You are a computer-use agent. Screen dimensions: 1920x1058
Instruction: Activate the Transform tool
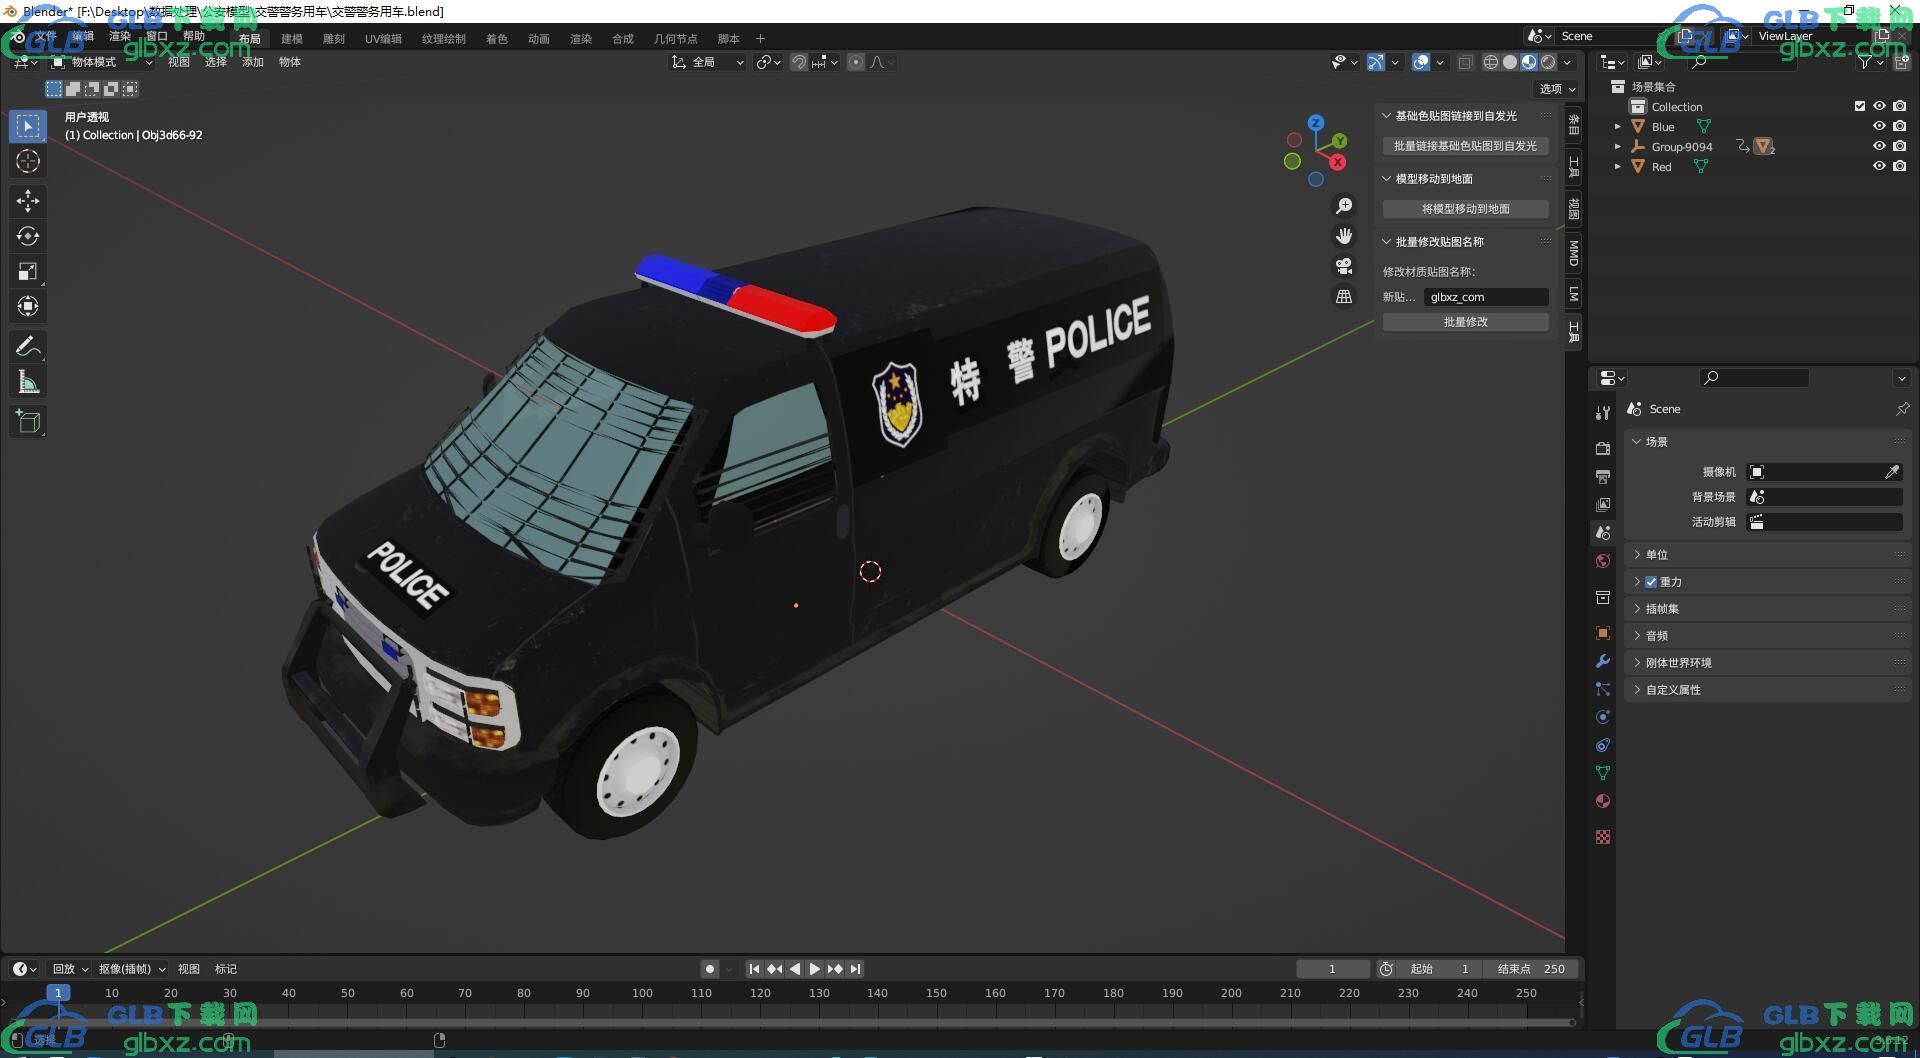coord(28,306)
